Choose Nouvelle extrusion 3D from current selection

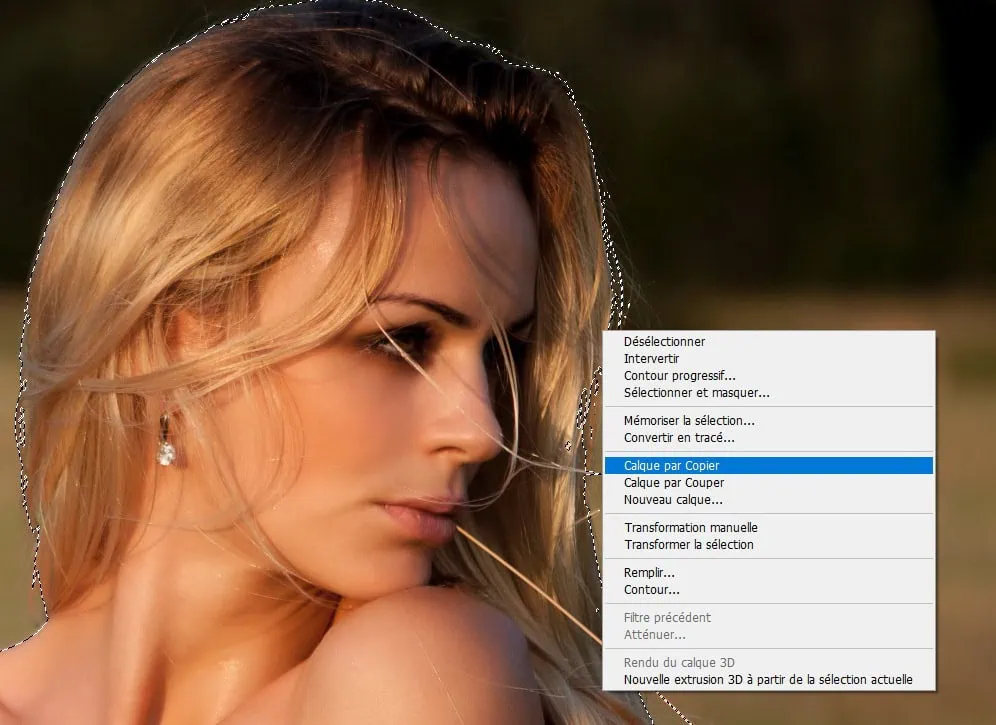pyautogui.click(x=767, y=680)
